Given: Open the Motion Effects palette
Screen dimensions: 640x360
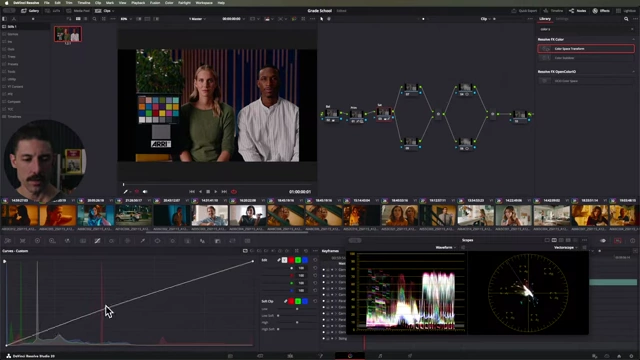Looking at the screenshot, I should pos(82,241).
